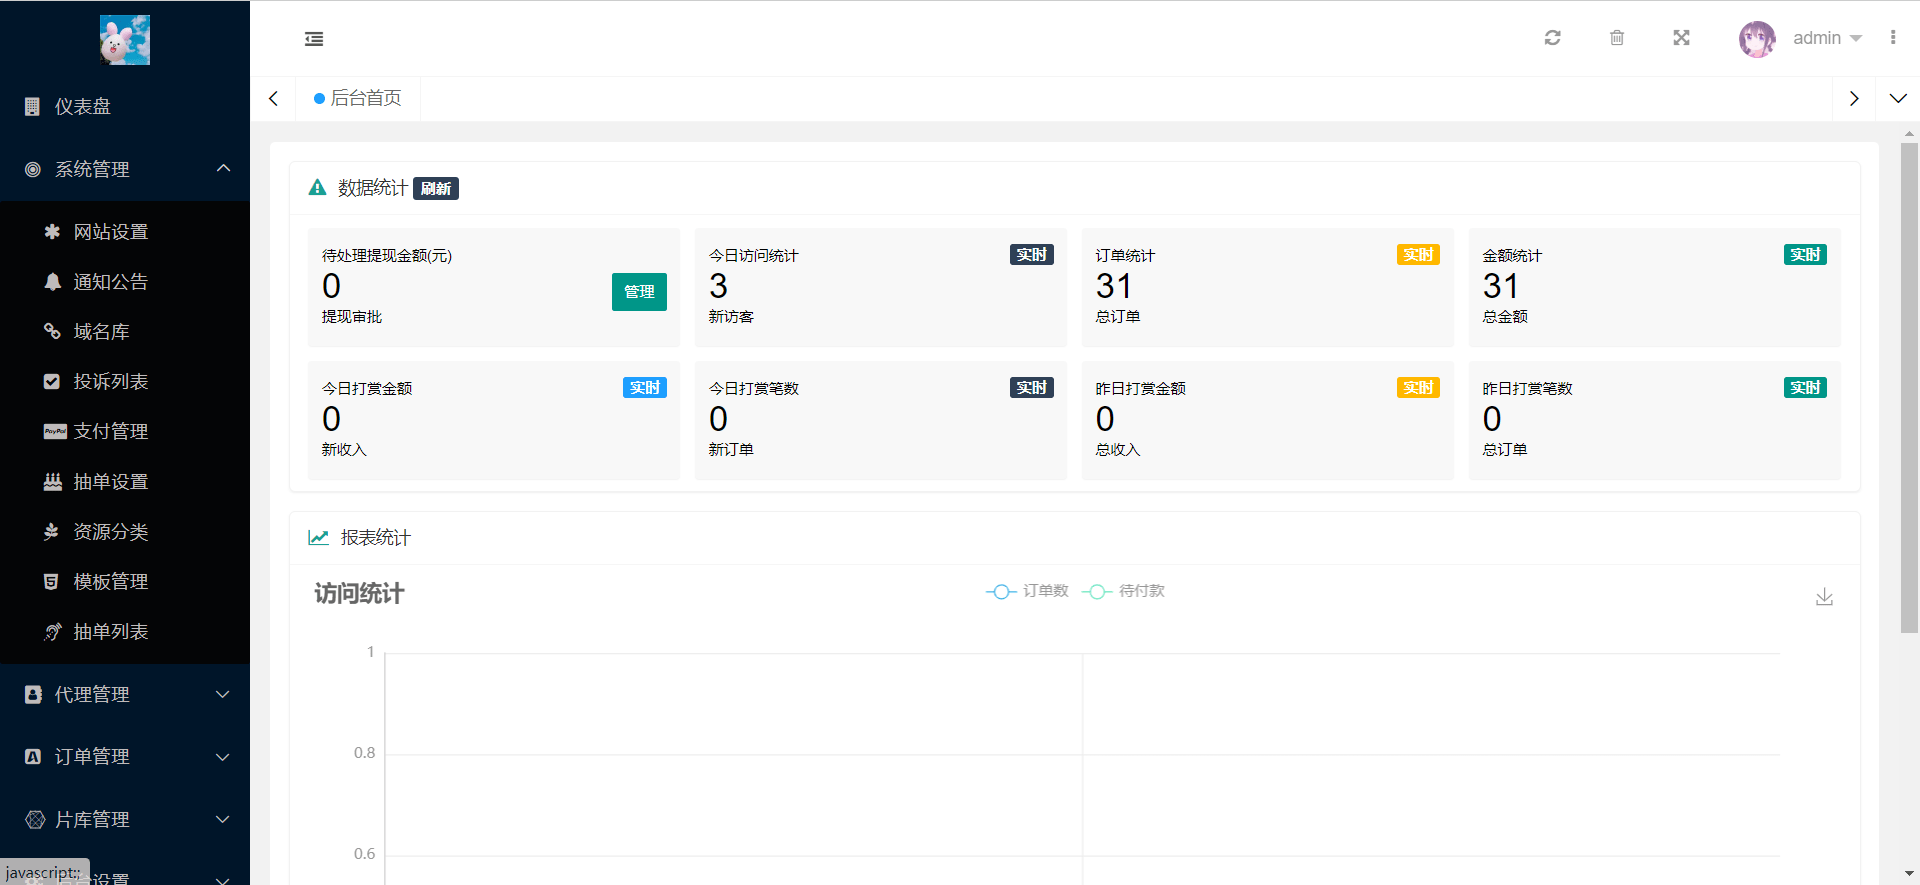The image size is (1920, 885).
Task: Enter fullscreen with the expand icon
Action: pyautogui.click(x=1681, y=38)
